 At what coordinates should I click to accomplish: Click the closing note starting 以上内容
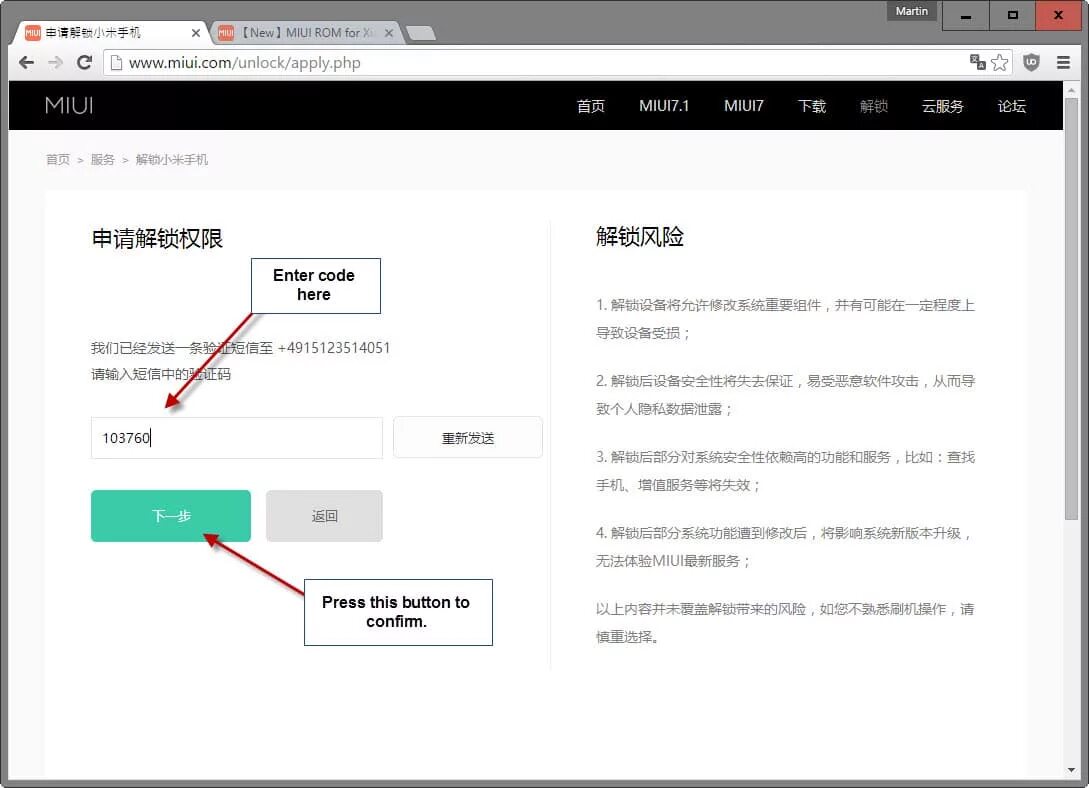pyautogui.click(x=785, y=623)
